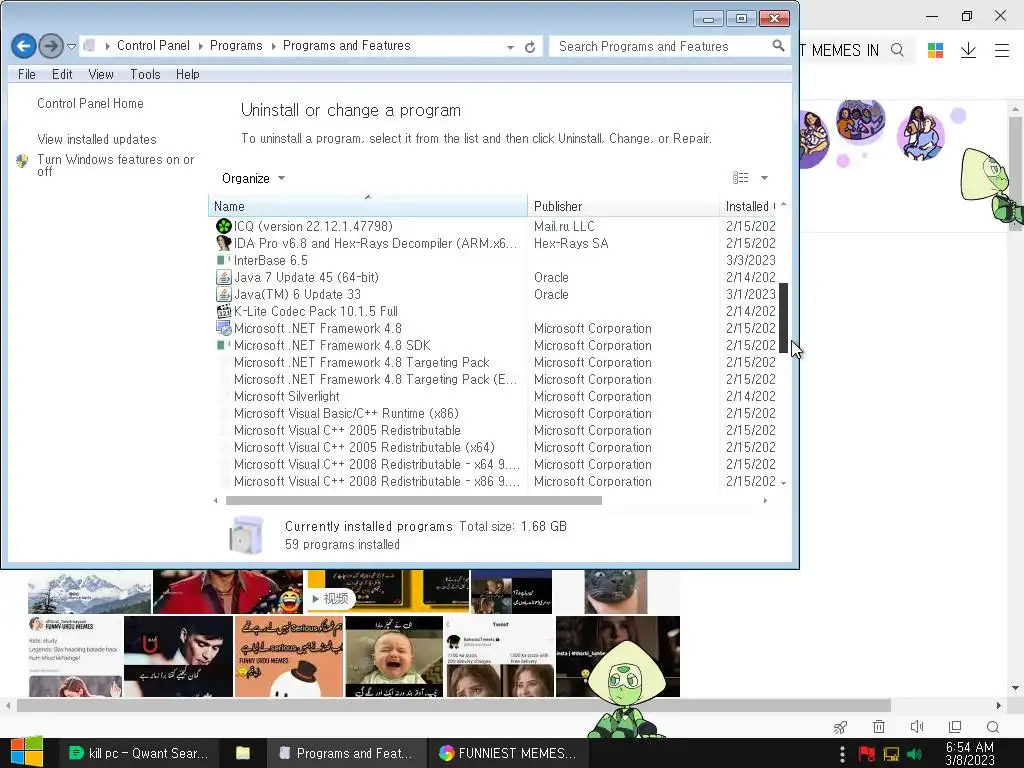
Task: Click the horizontal scrollbar of program list
Action: click(x=413, y=501)
